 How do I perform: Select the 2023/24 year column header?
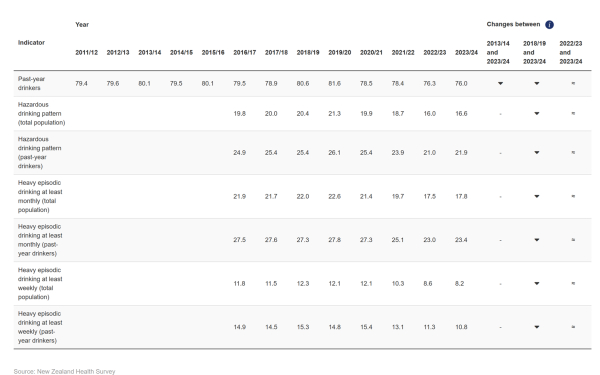[x=466, y=52]
